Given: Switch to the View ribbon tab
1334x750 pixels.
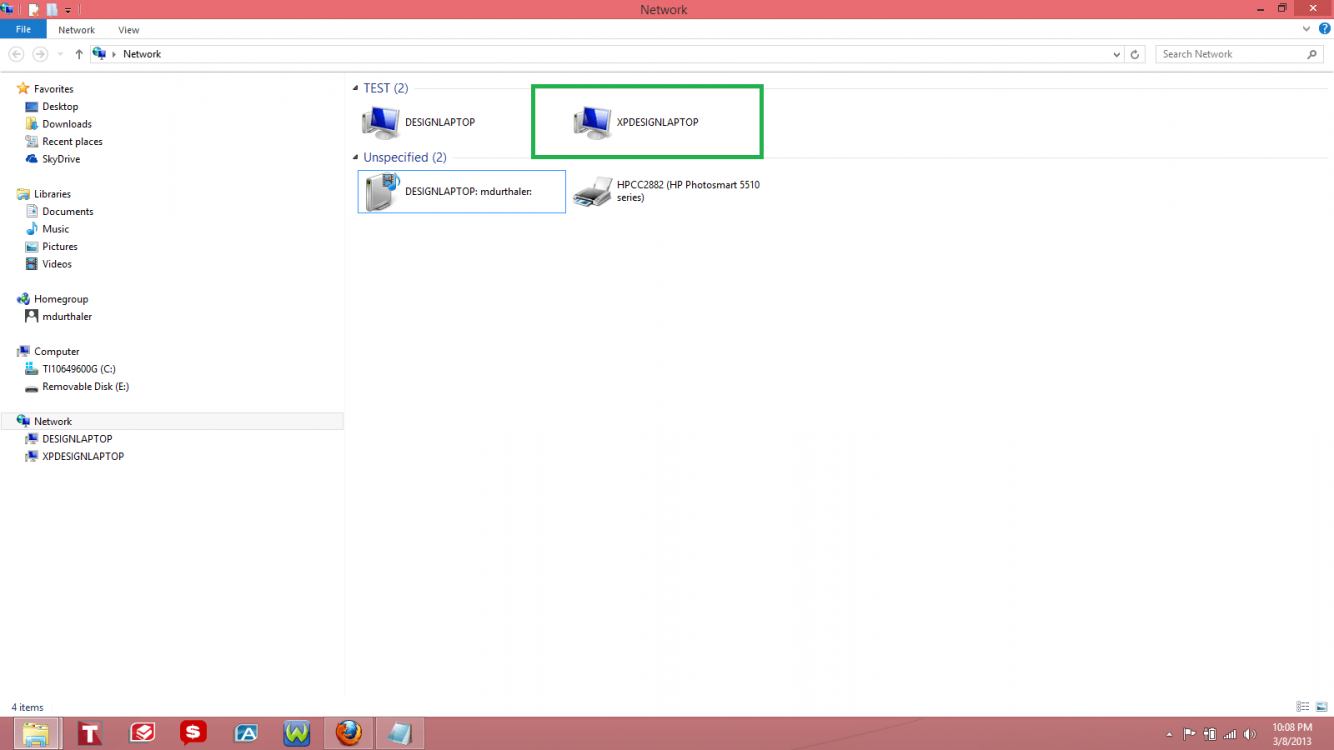Looking at the screenshot, I should [128, 30].
